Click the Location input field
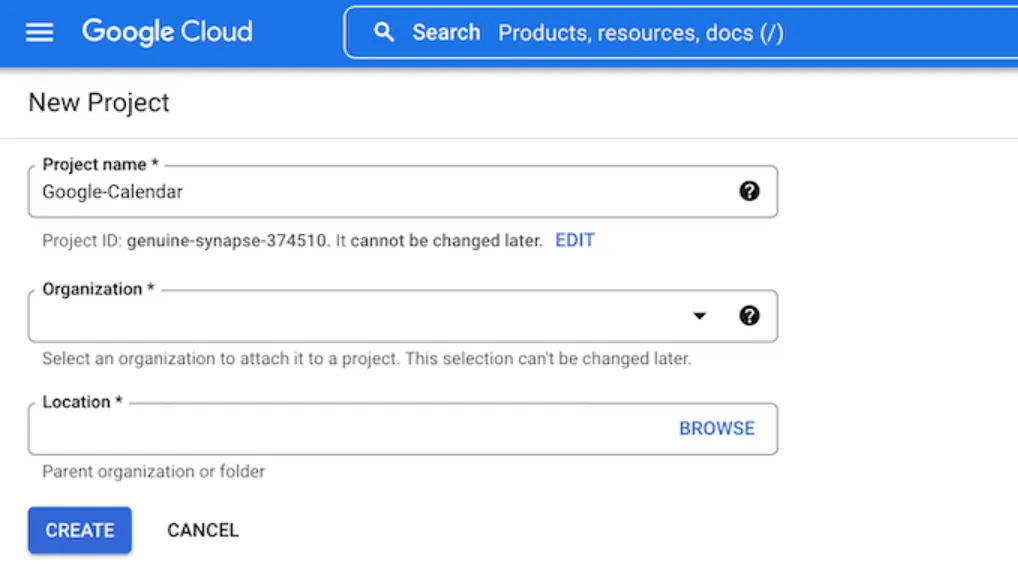The image size is (1018, 571). coord(403,429)
